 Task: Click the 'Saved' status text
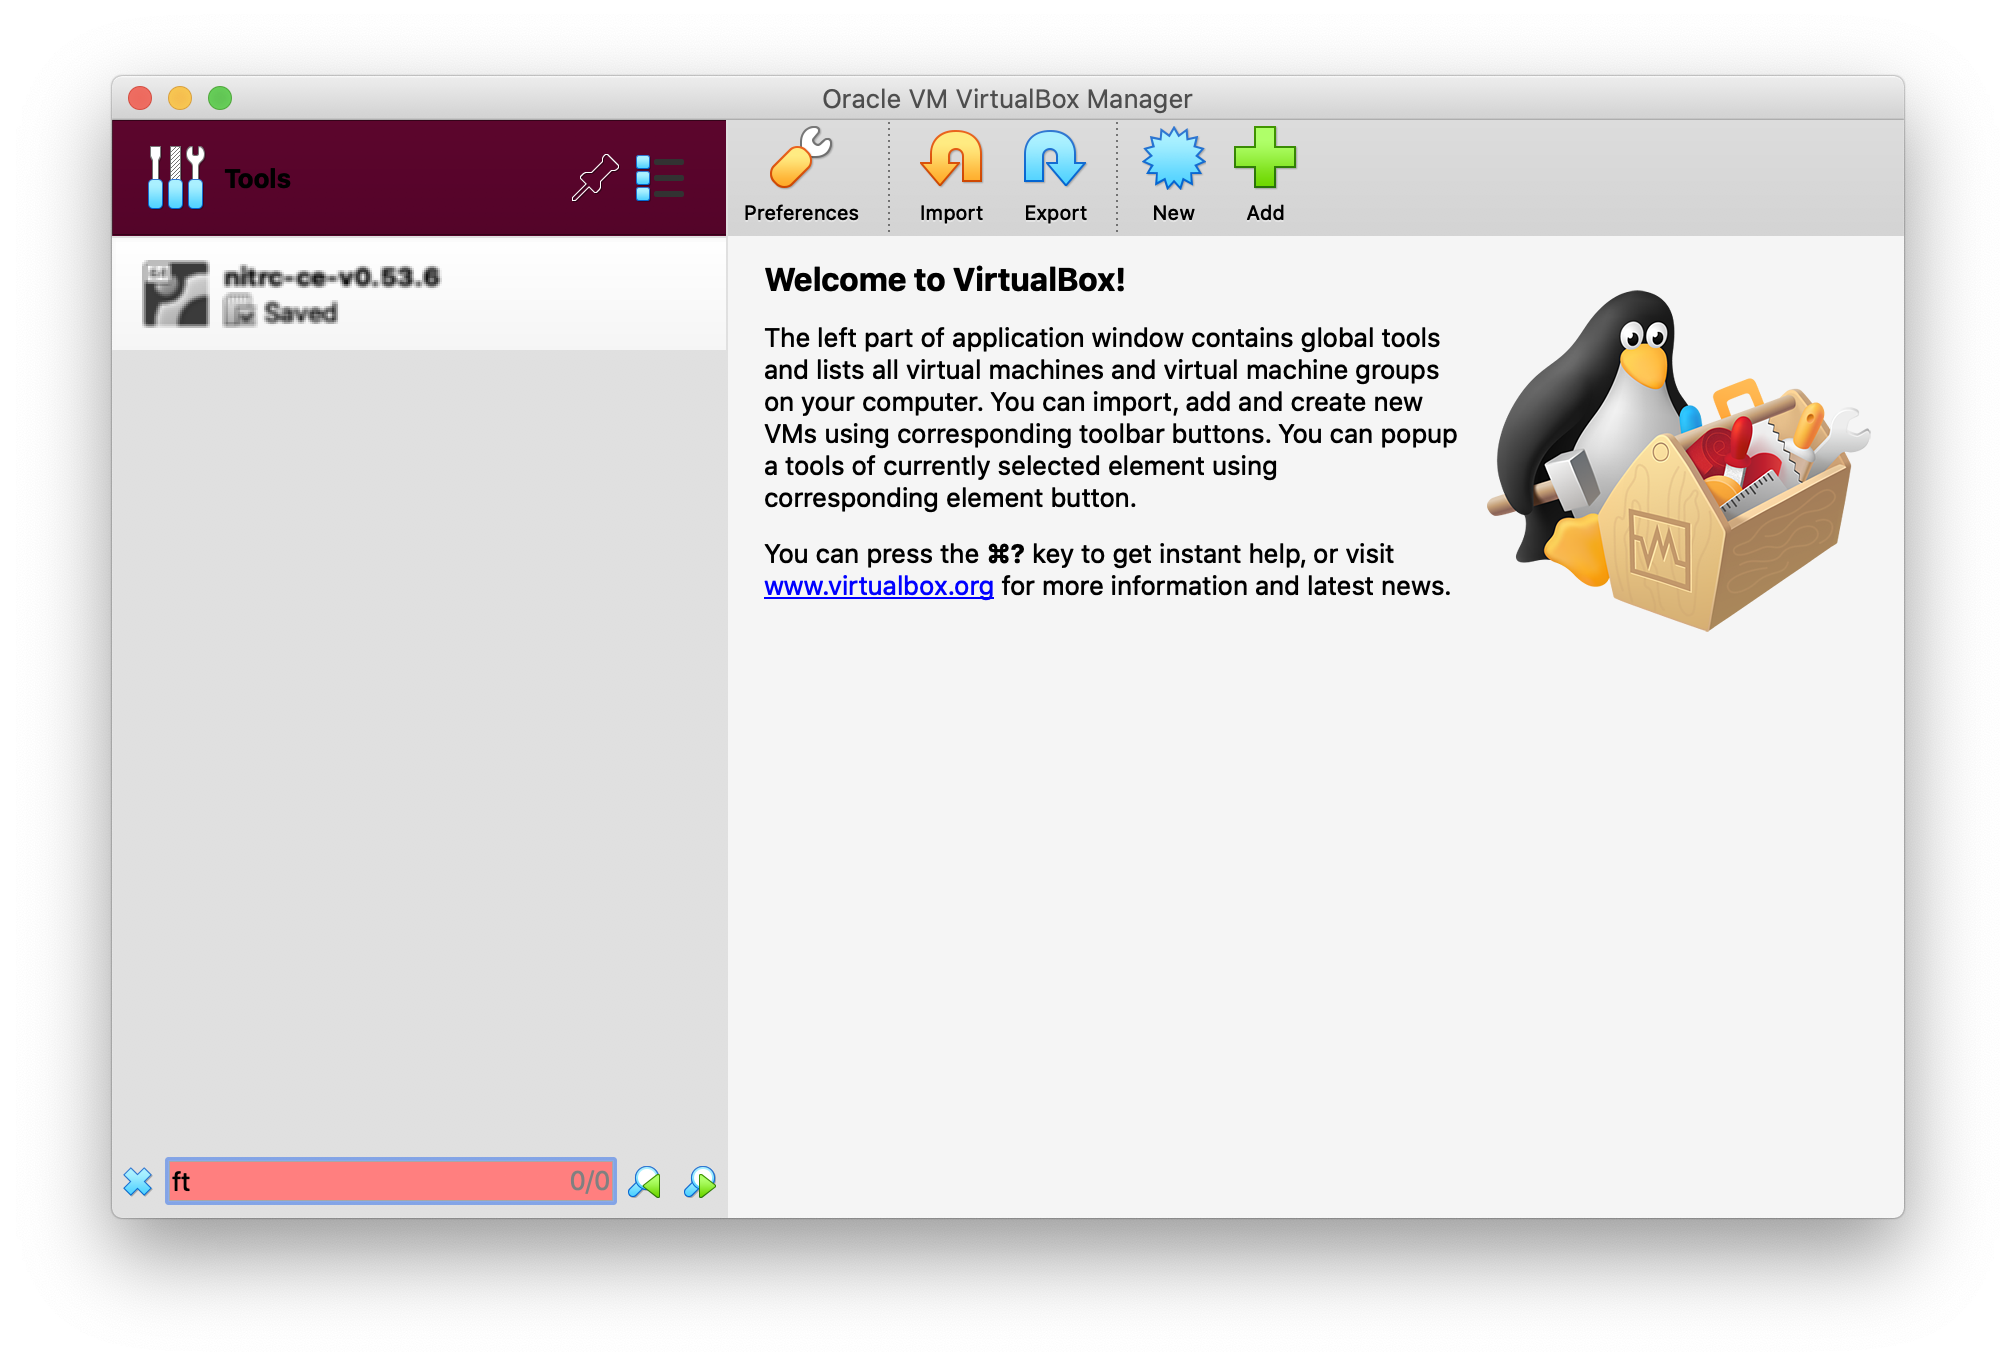(301, 313)
